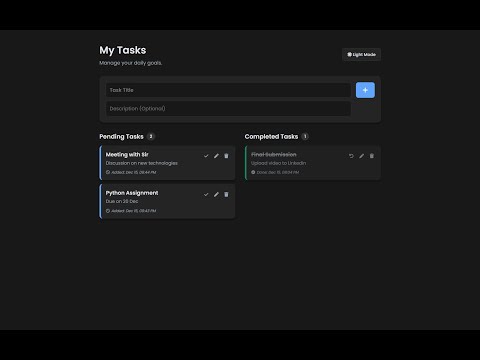Edit the 'Final Submission' task
This screenshot has height=360, width=480.
362,156
